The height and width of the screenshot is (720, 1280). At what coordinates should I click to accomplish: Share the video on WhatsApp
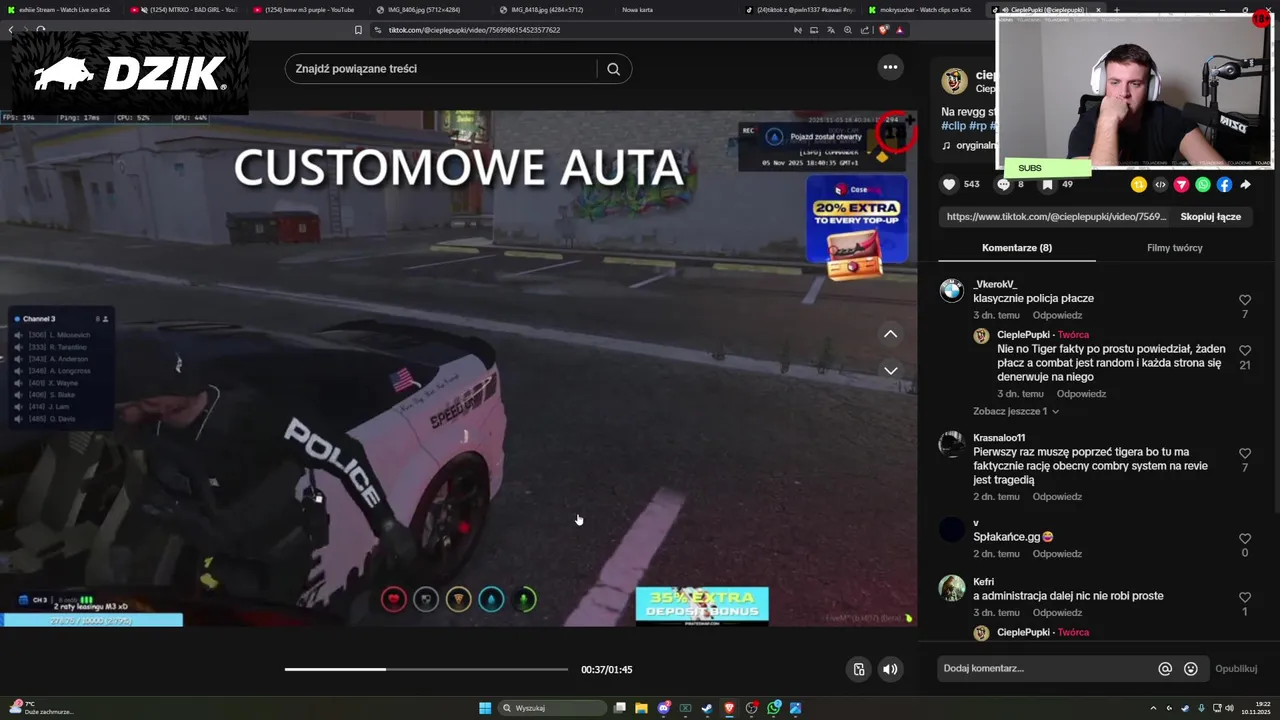1203,184
